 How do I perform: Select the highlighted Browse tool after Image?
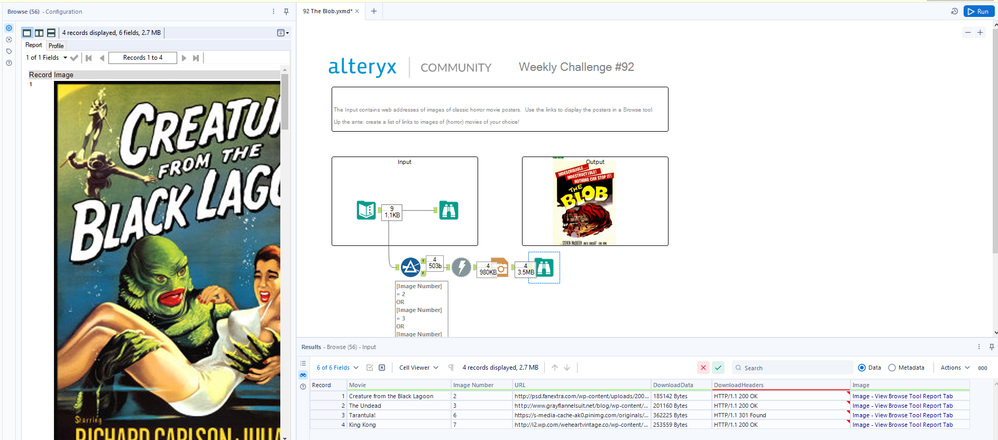tap(544, 267)
